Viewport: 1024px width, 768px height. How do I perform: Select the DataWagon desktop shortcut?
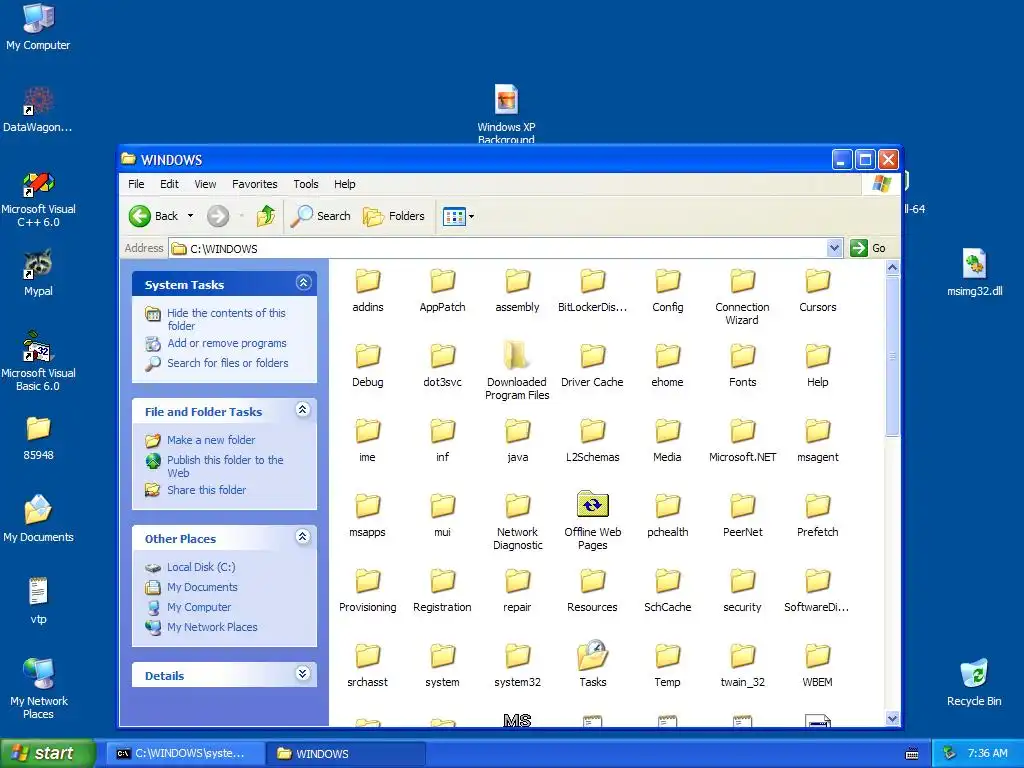(x=38, y=110)
